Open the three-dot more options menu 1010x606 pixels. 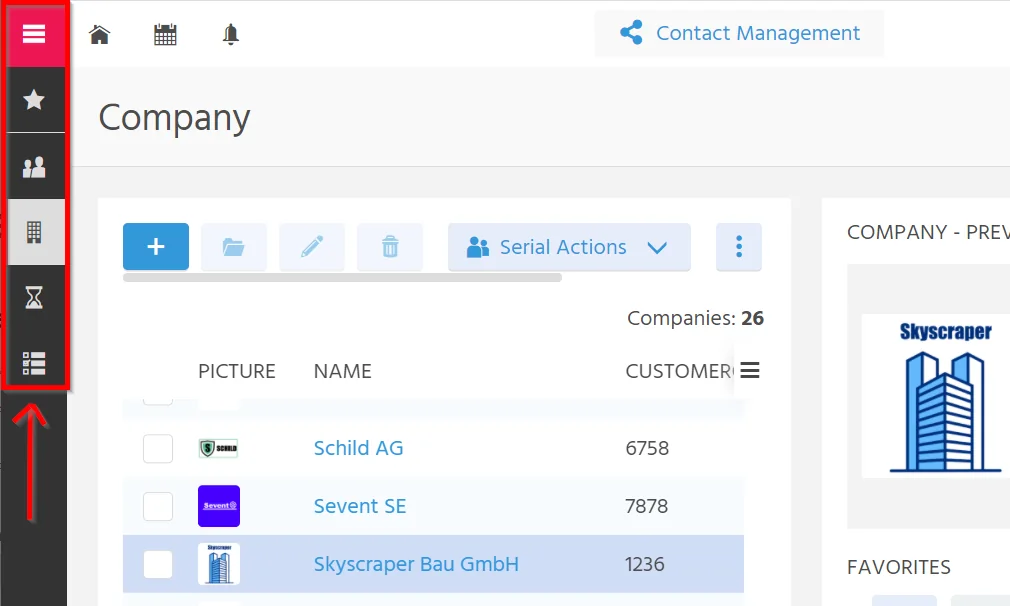coord(739,247)
